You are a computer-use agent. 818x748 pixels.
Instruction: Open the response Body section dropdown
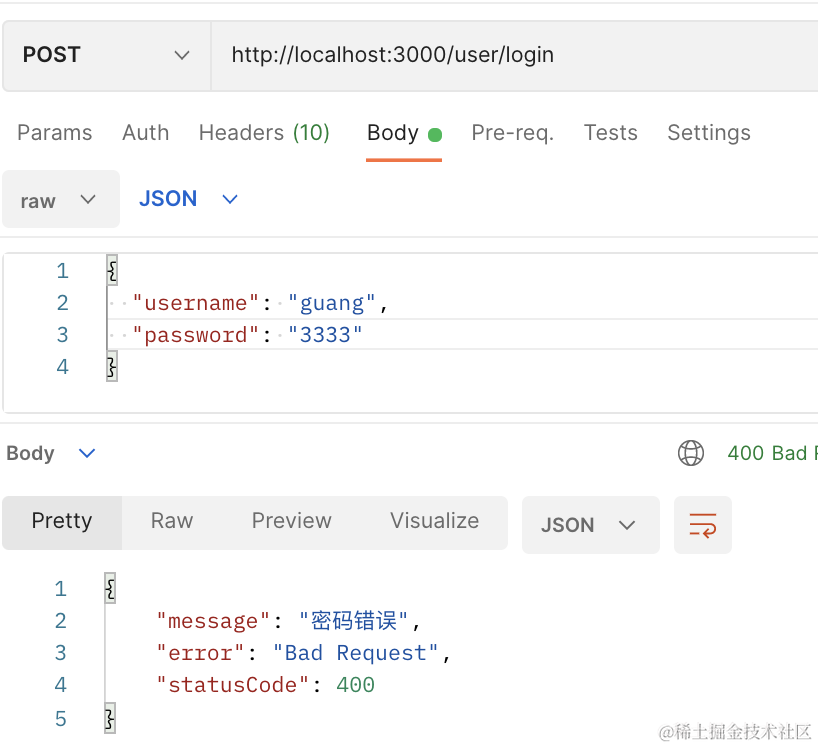click(51, 453)
